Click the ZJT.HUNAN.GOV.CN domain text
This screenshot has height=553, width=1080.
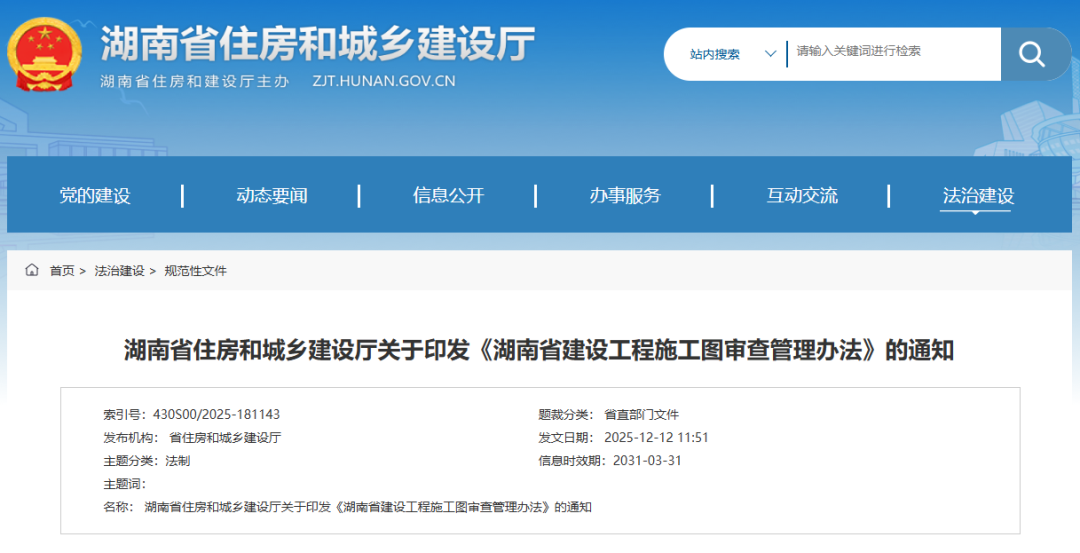pos(383,82)
